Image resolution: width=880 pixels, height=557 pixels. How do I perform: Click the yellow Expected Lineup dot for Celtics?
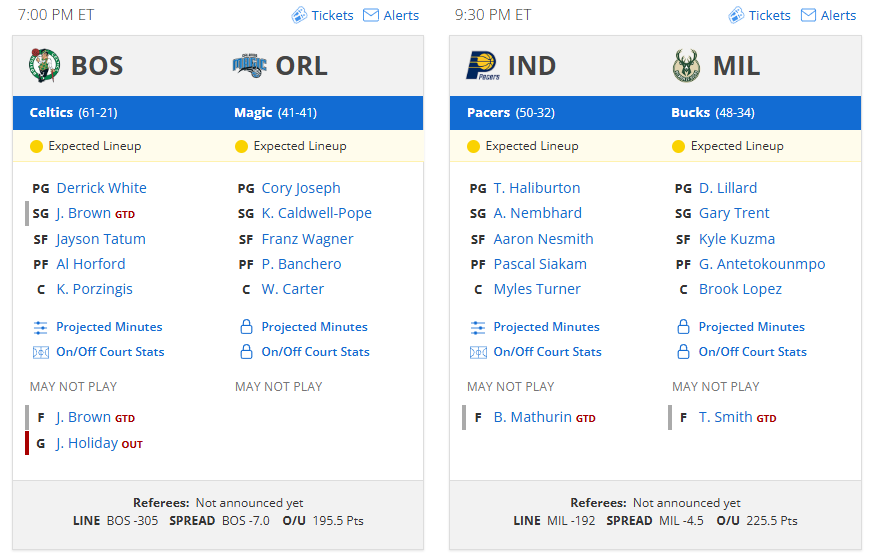pyautogui.click(x=36, y=147)
